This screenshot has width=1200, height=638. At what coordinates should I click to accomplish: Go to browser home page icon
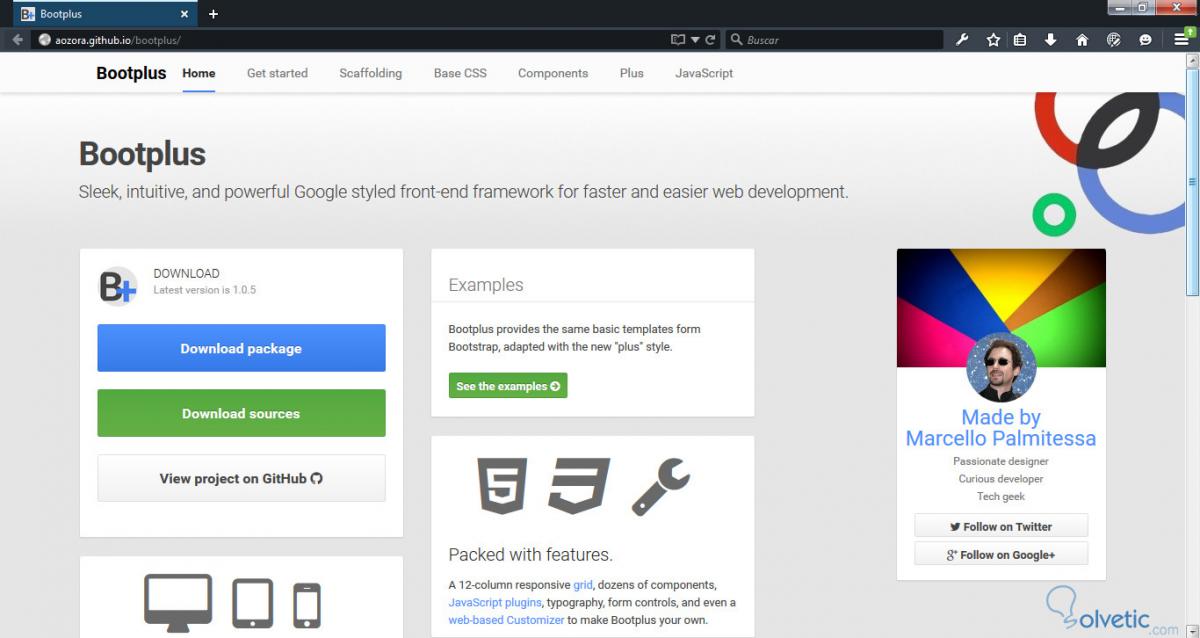[1082, 40]
